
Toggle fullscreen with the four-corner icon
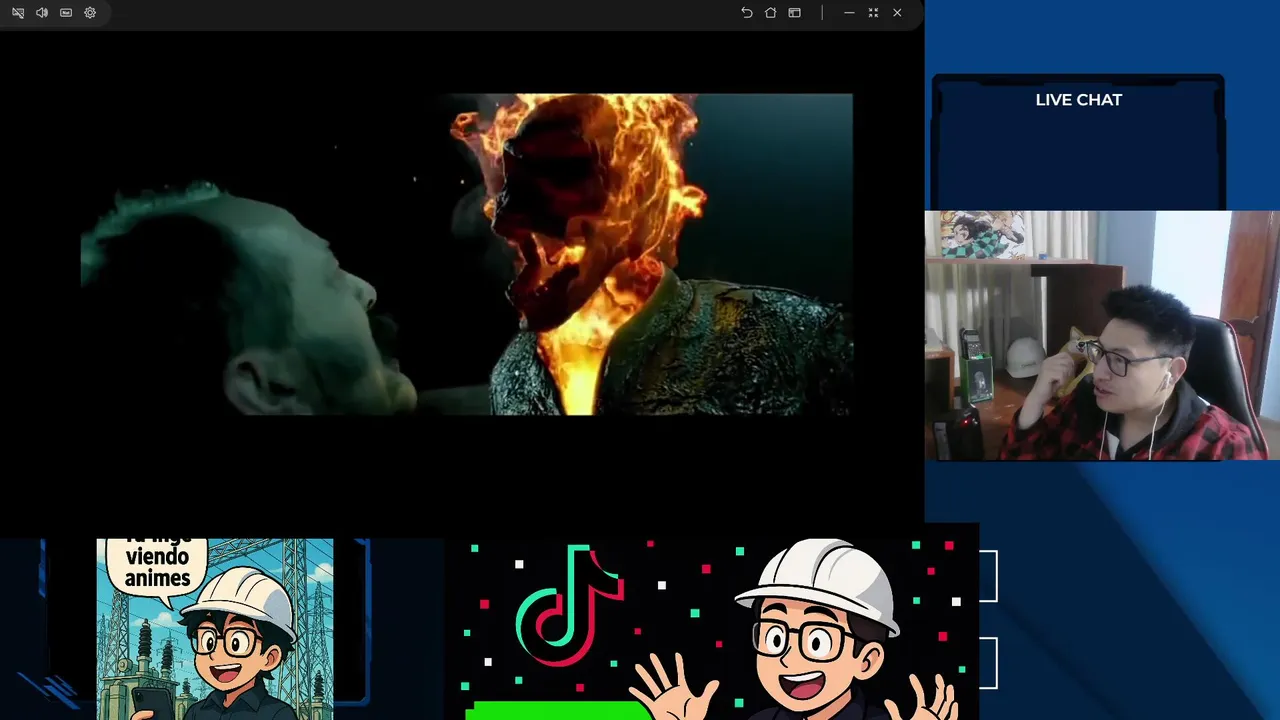point(873,13)
